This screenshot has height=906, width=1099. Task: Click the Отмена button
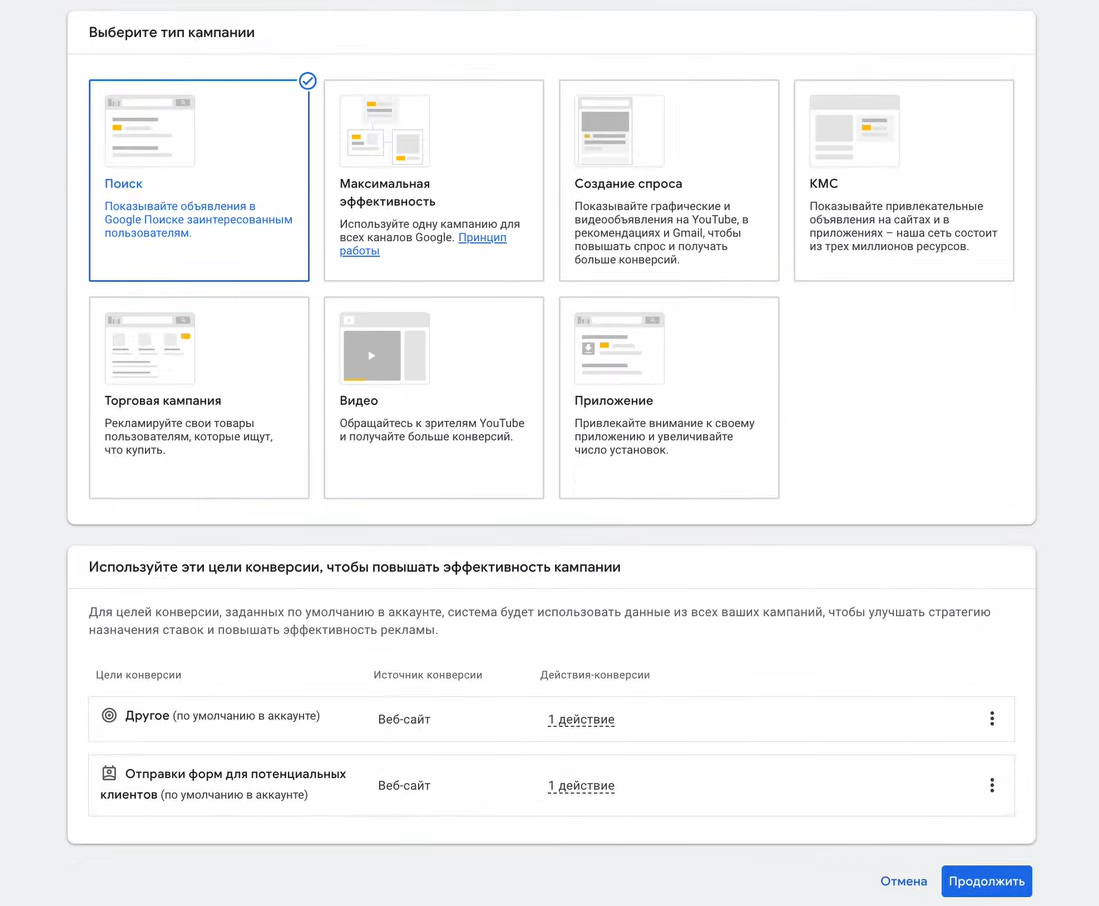point(903,881)
